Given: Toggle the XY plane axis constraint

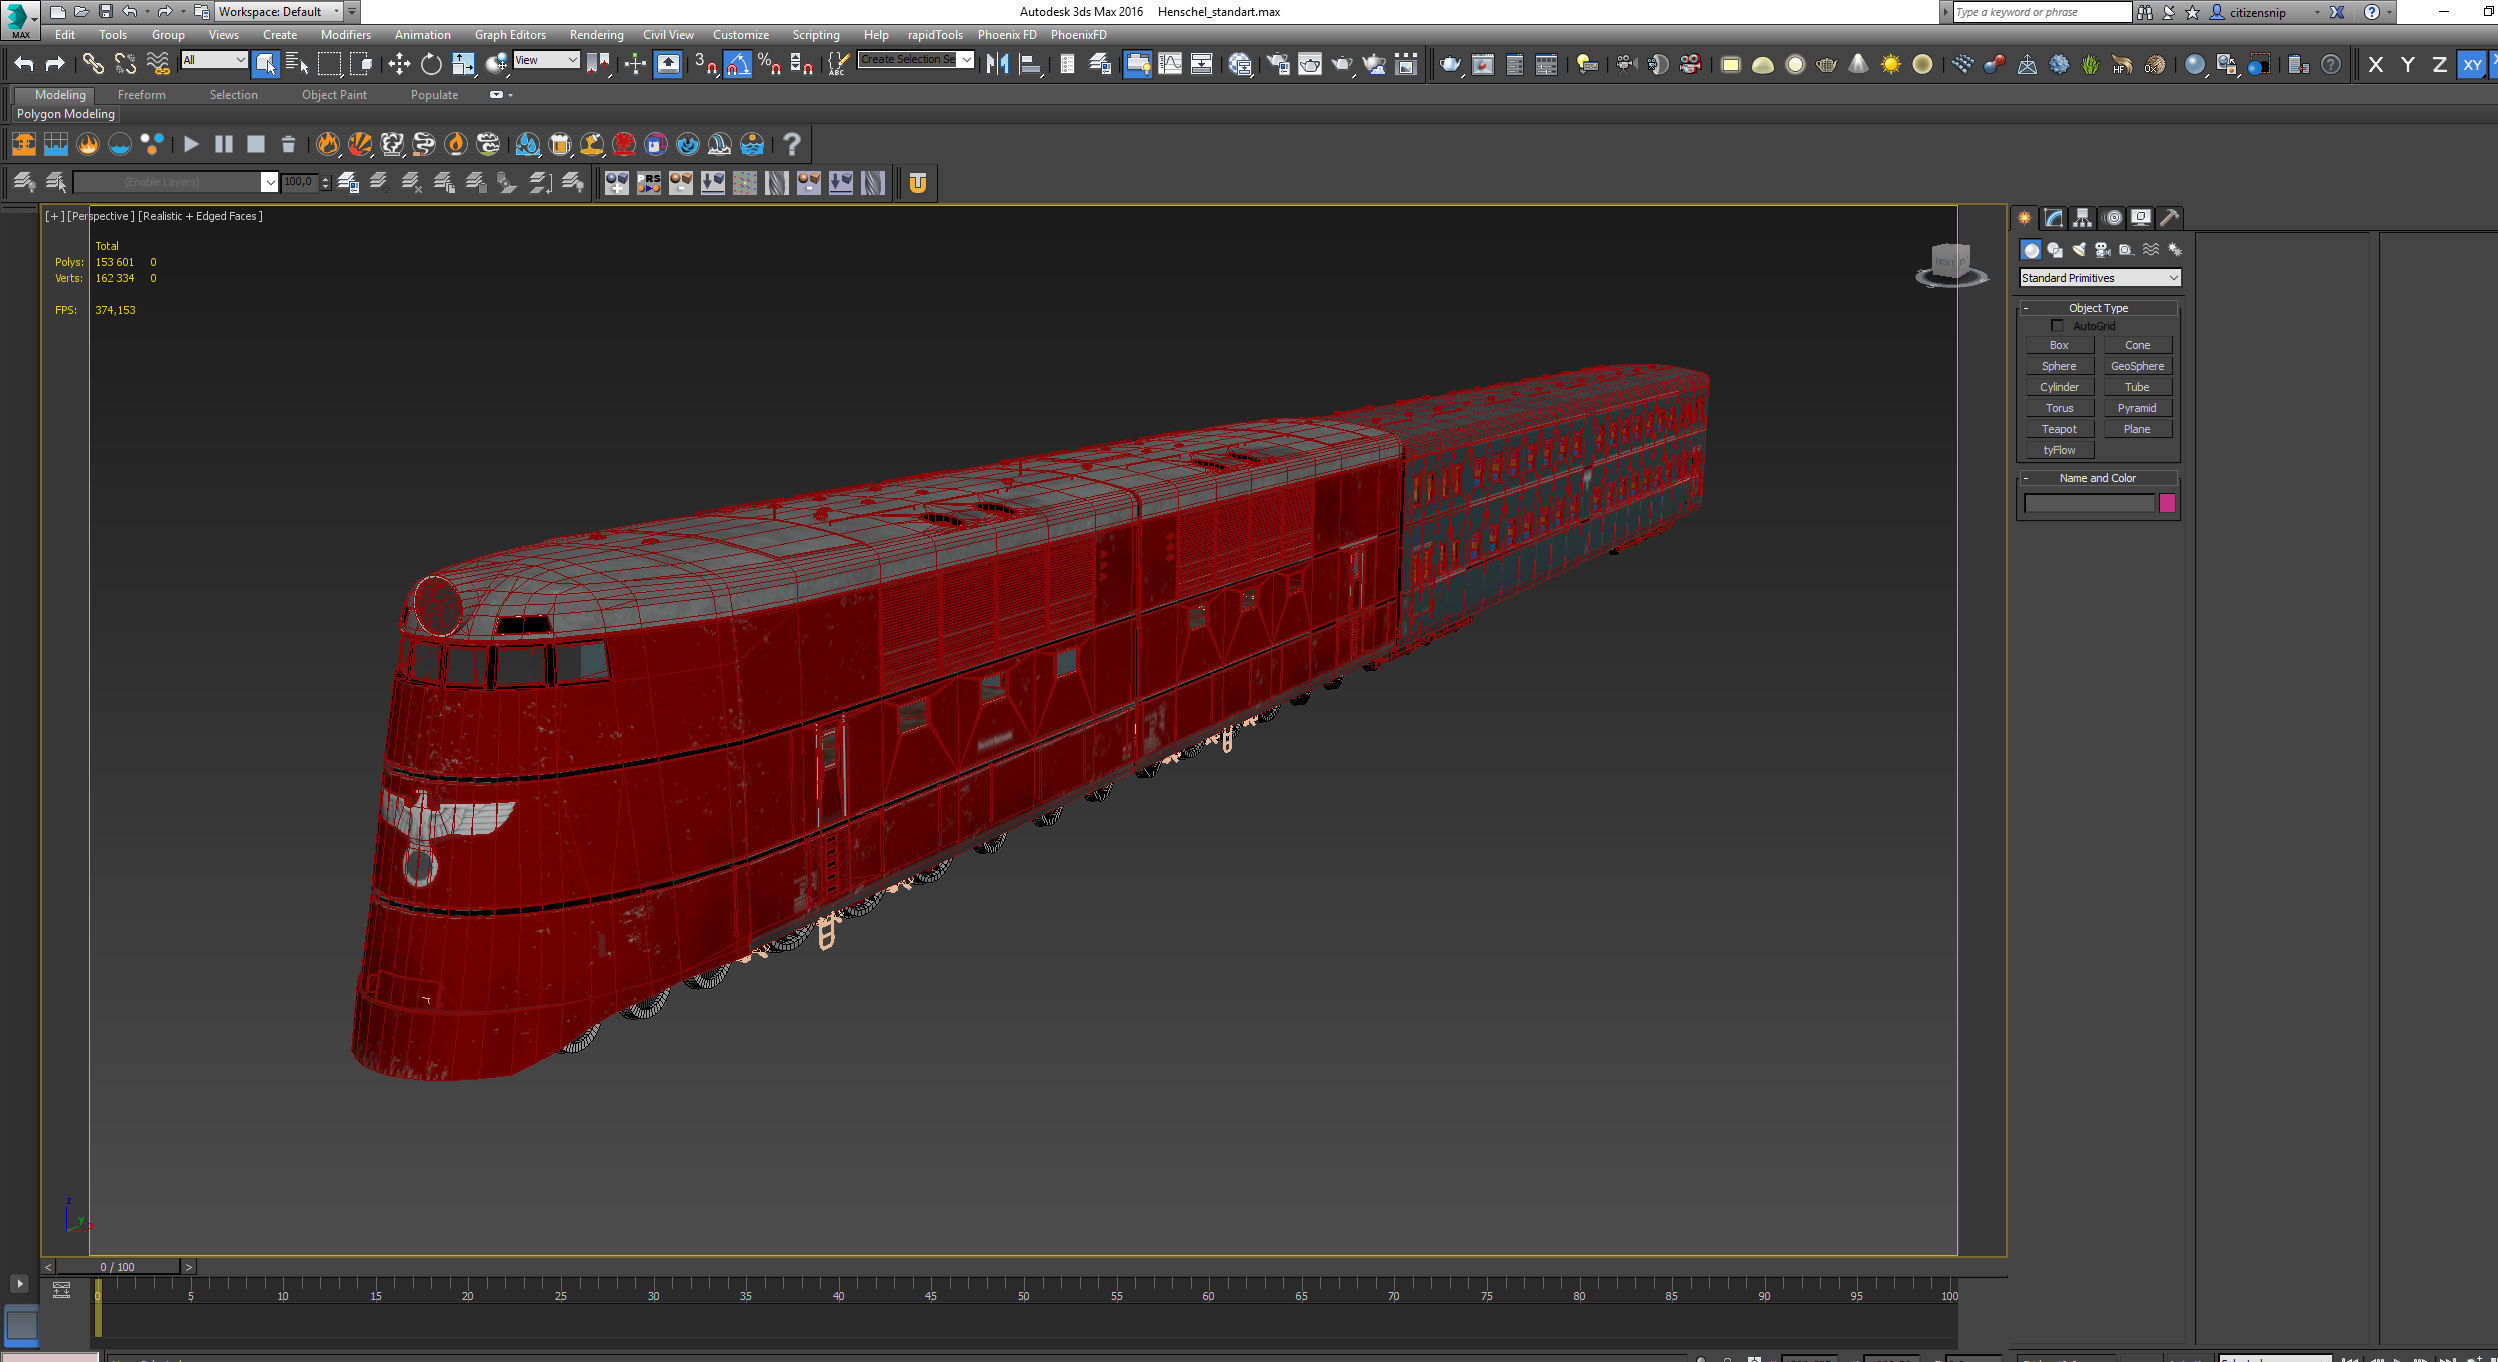Looking at the screenshot, I should (2472, 65).
